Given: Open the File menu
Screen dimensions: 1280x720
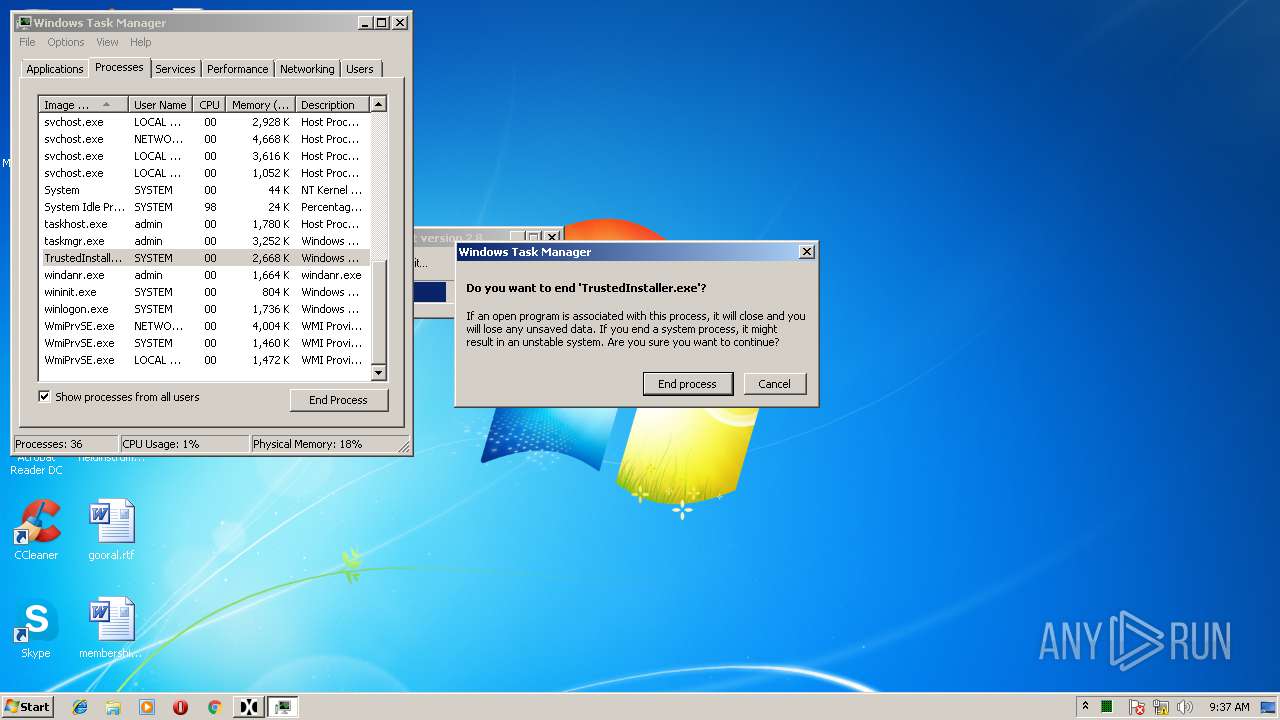Looking at the screenshot, I should coord(27,42).
